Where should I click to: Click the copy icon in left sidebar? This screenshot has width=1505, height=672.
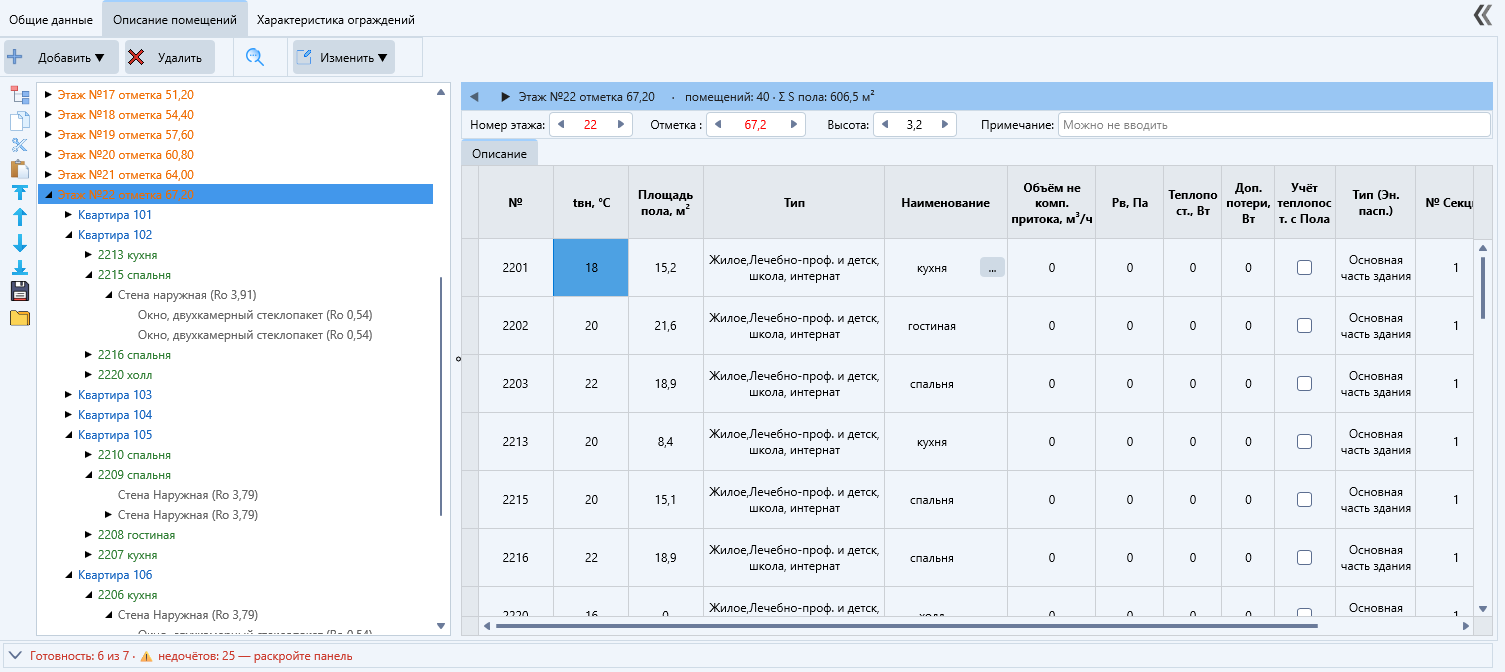click(19, 121)
